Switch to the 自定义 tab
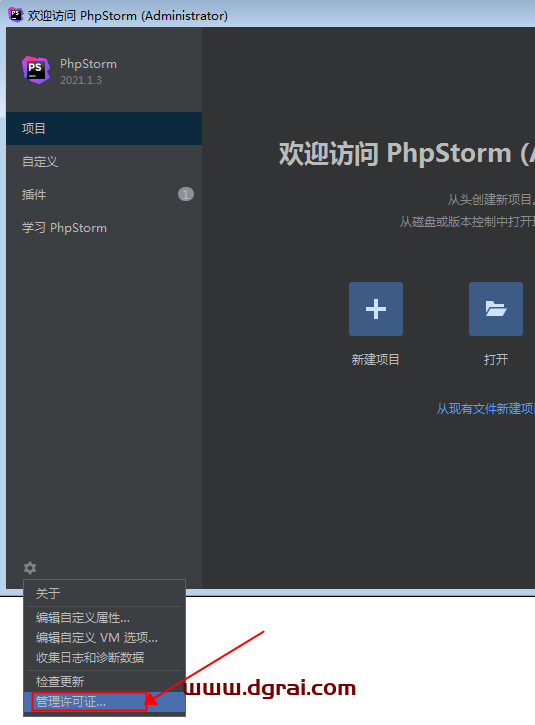This screenshot has width=535, height=725. [104, 162]
